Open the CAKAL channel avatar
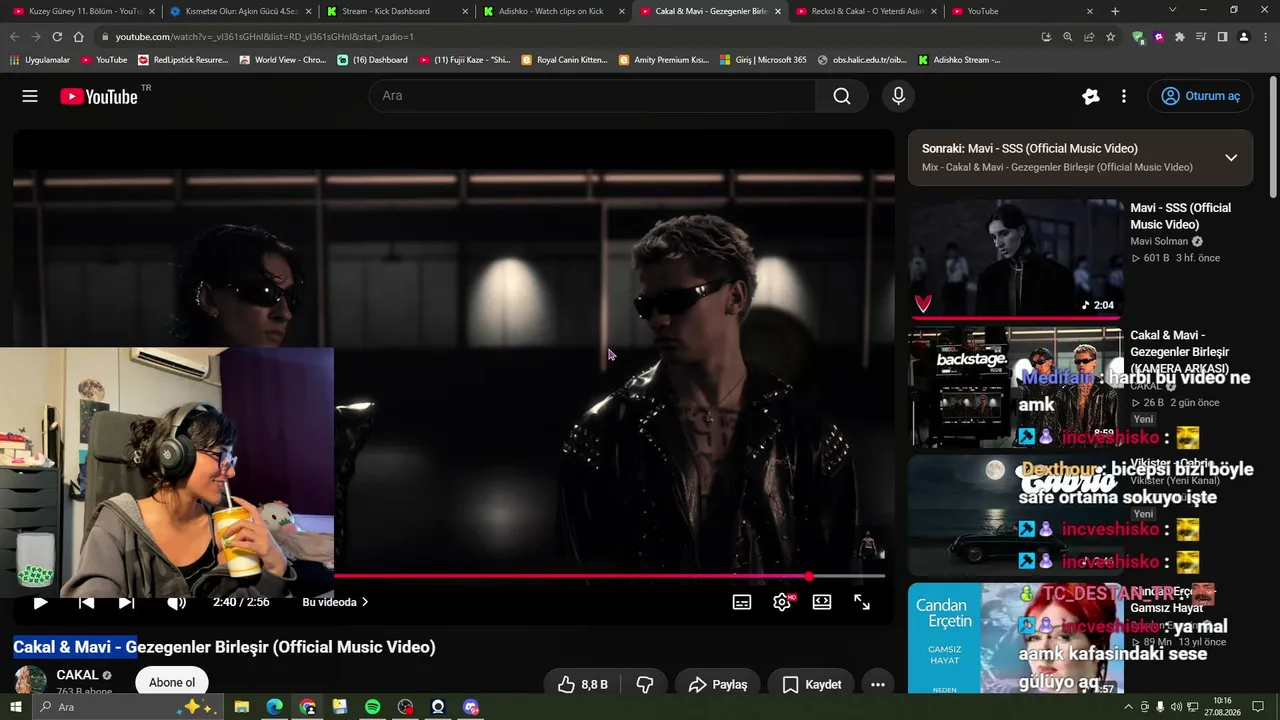1280x720 pixels. [x=30, y=681]
